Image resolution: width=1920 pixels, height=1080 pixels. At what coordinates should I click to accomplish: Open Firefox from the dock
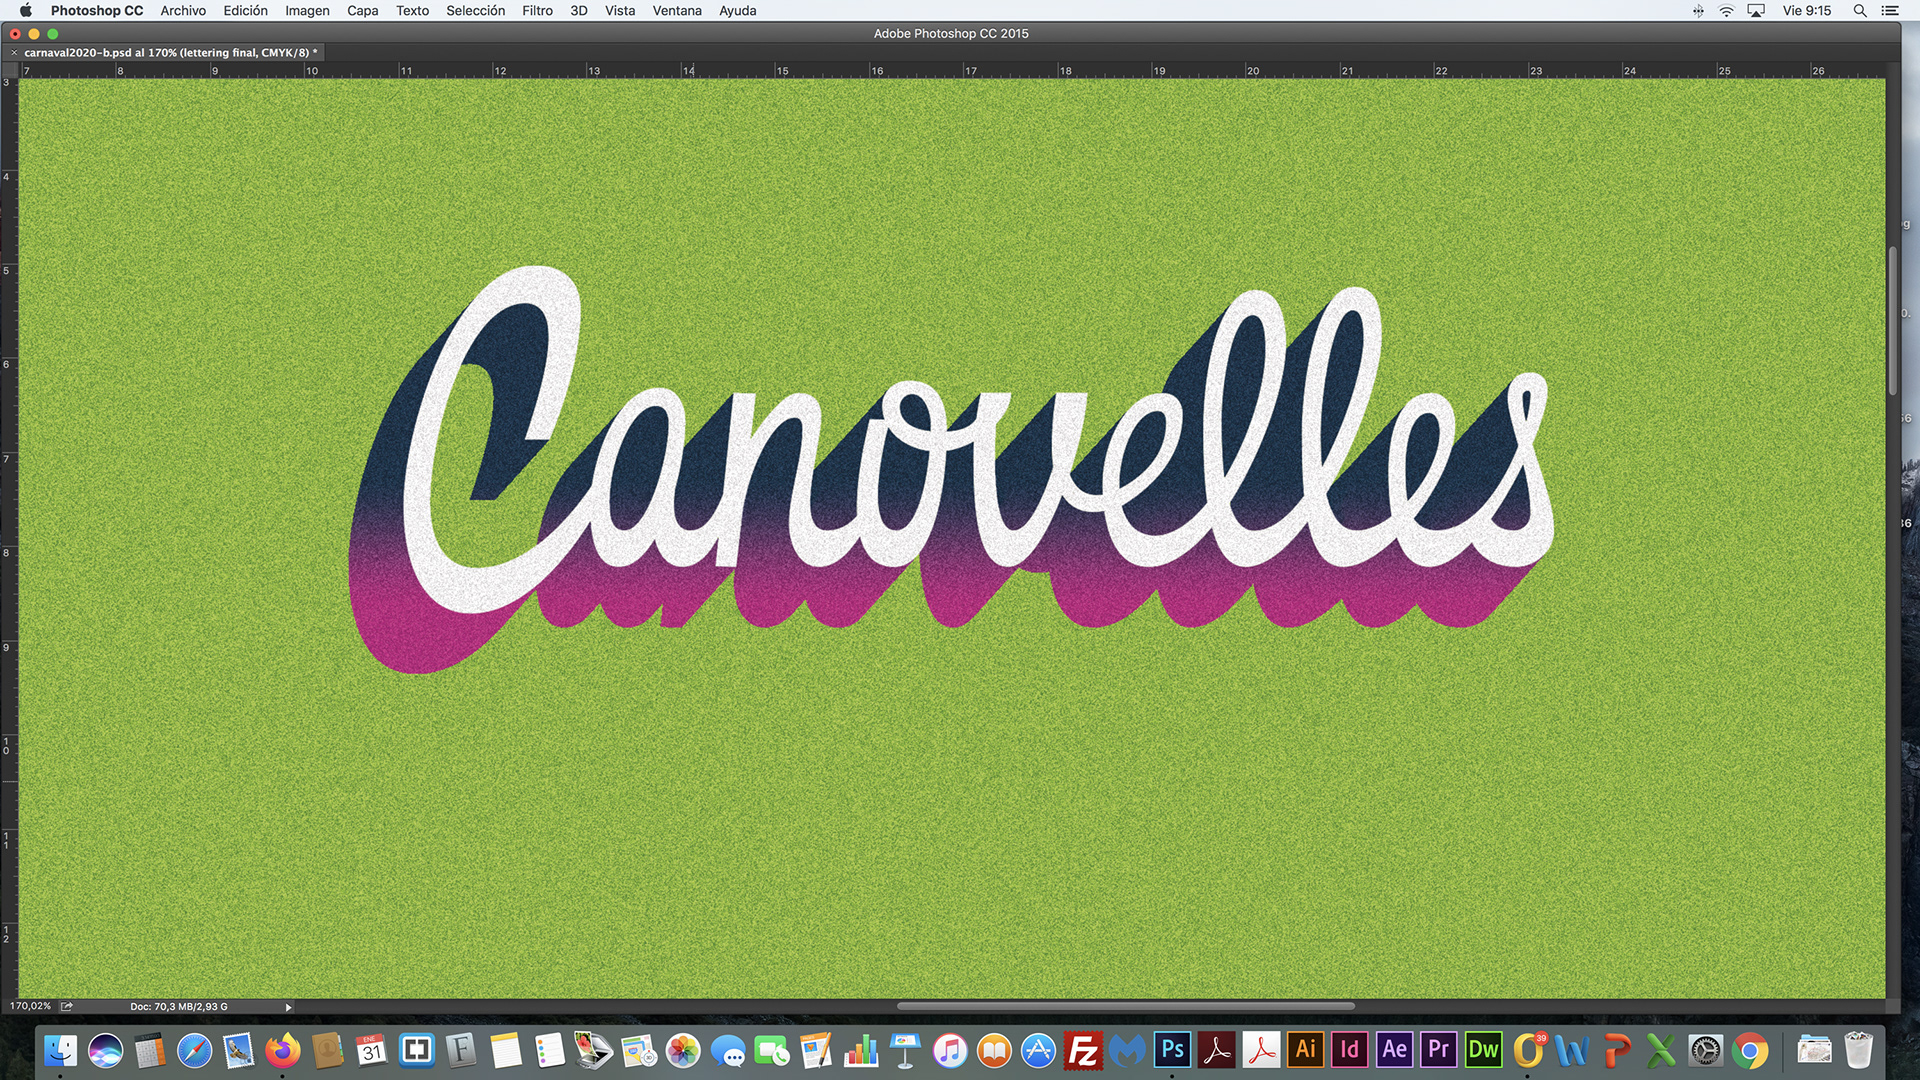click(x=282, y=1050)
